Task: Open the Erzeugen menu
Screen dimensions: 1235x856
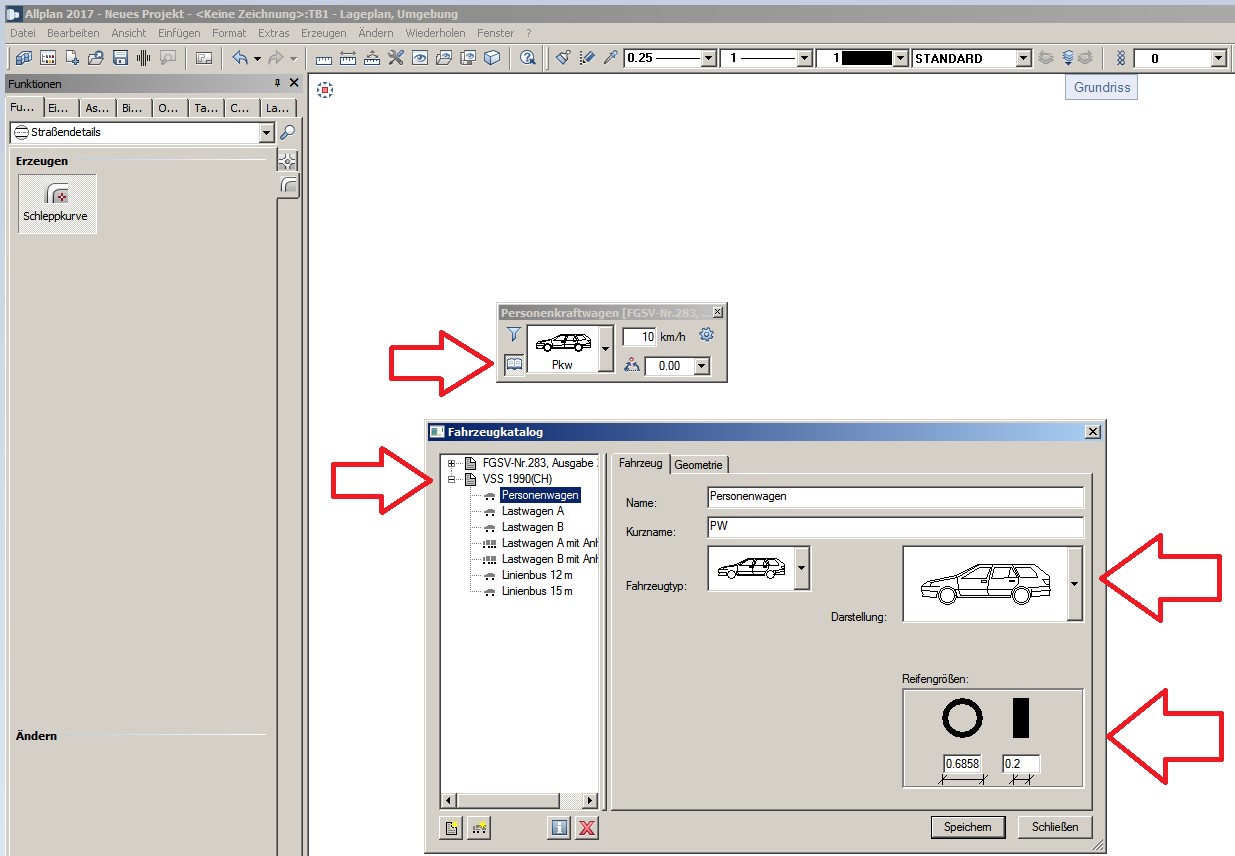Action: click(x=323, y=33)
